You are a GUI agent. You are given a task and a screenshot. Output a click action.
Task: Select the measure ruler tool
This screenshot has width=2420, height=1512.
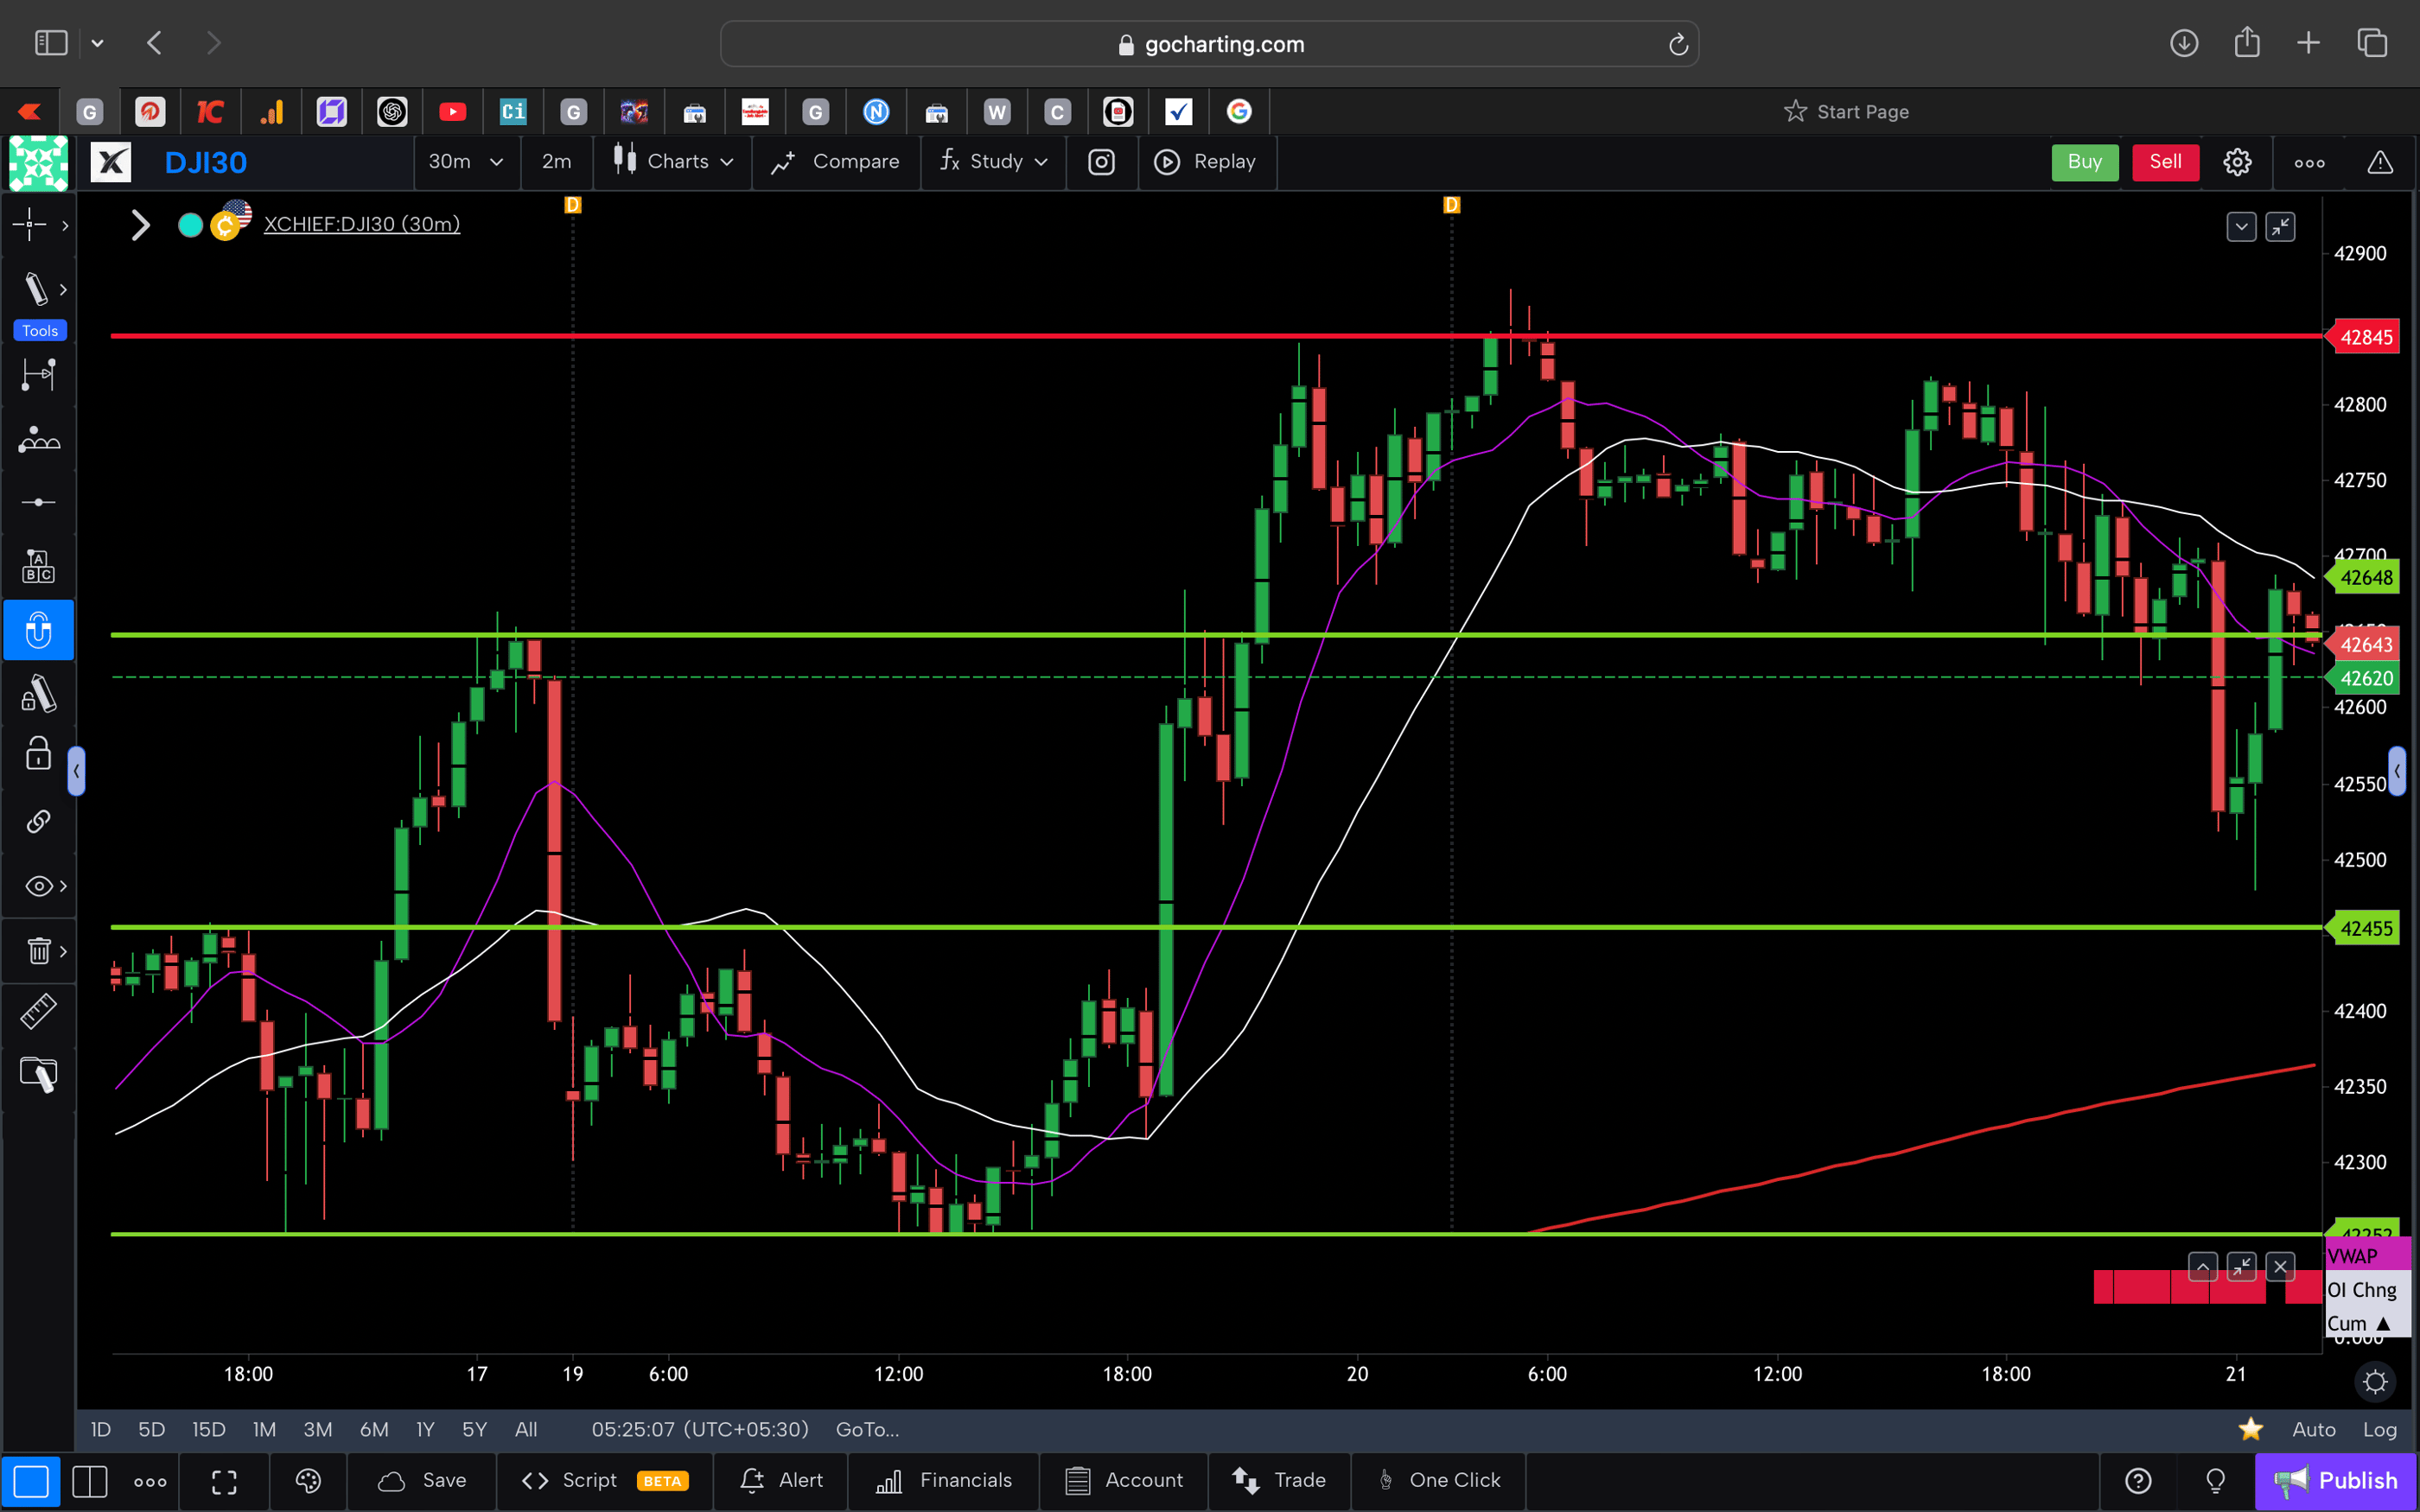[x=38, y=1011]
